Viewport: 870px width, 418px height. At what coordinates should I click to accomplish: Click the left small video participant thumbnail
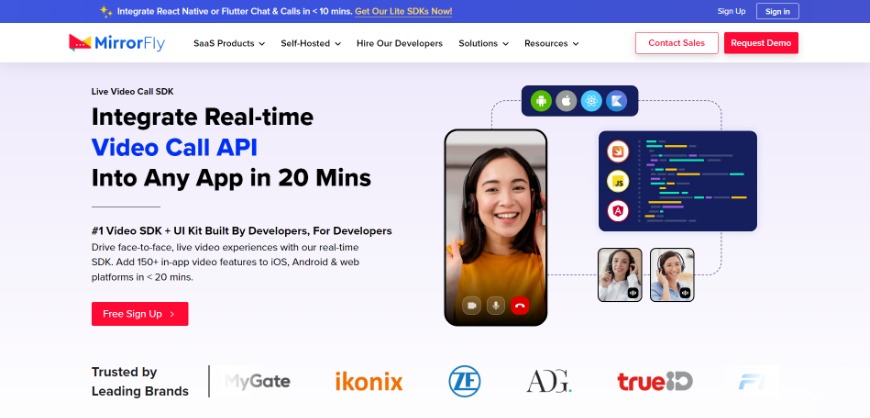pyautogui.click(x=620, y=275)
